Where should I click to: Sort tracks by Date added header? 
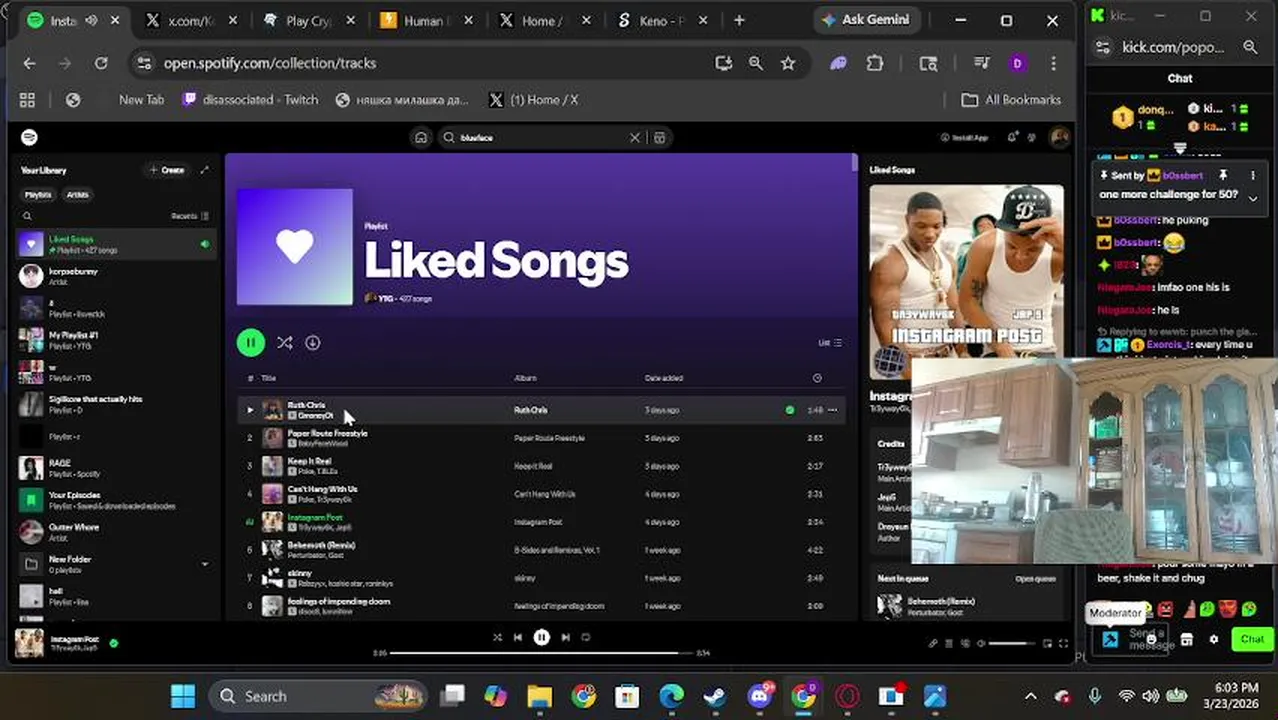click(664, 378)
